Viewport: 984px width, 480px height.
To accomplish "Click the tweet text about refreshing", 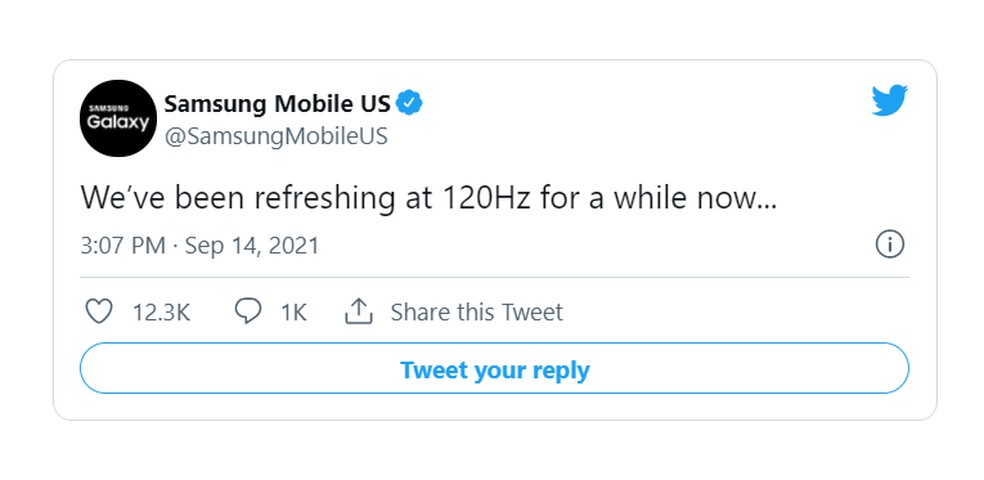I will pos(429,198).
